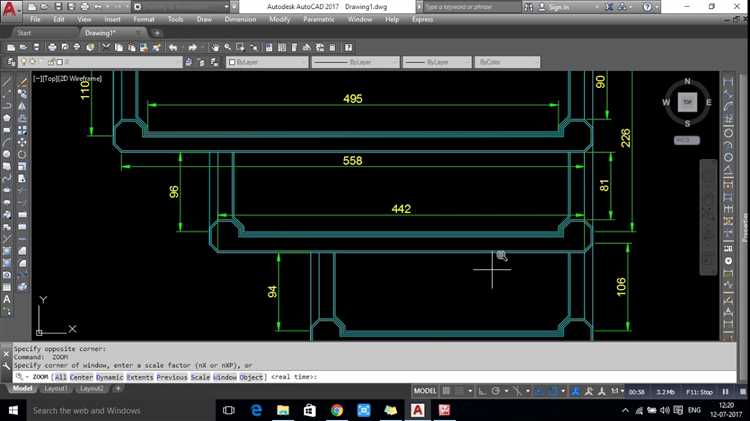
Task: Open the ByColor plot style dropdown
Action: point(505,62)
